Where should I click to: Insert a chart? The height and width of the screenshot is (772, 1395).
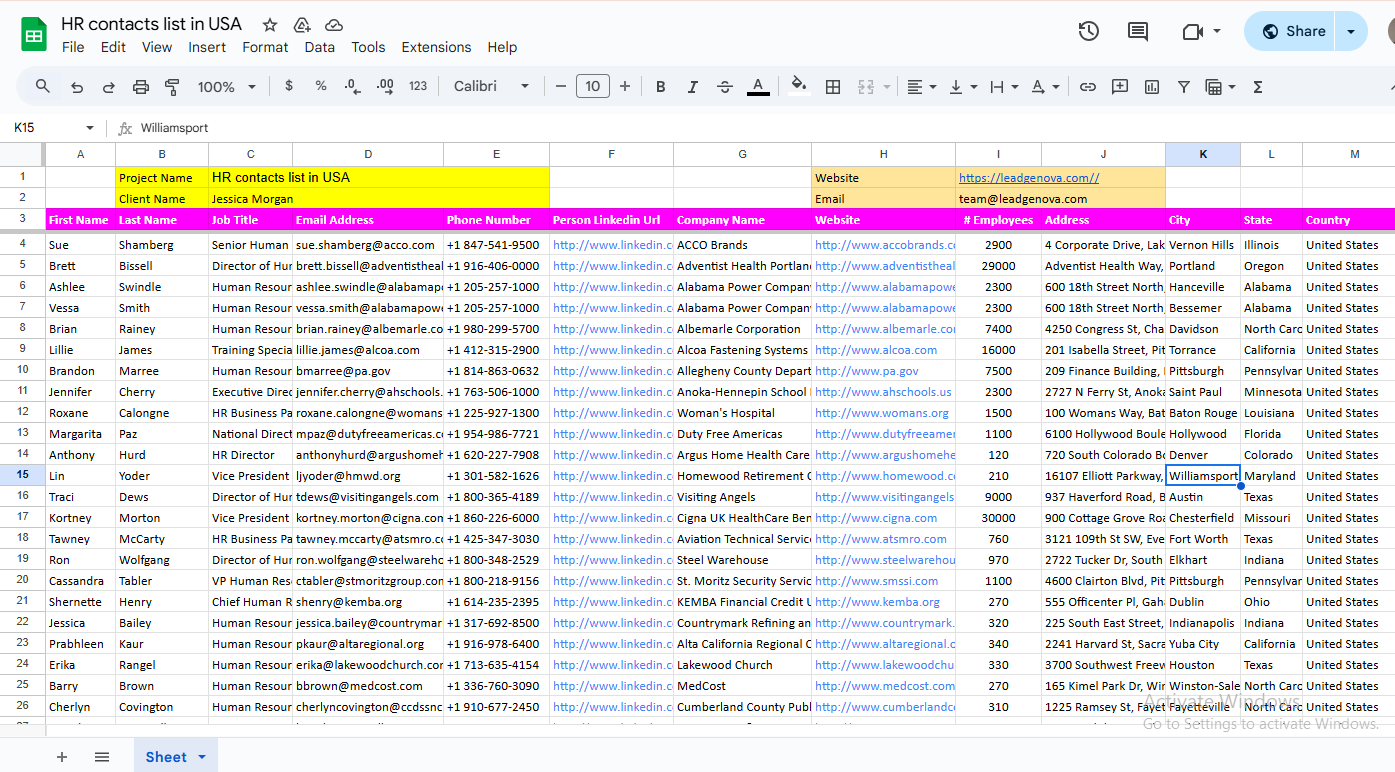[x=1152, y=87]
